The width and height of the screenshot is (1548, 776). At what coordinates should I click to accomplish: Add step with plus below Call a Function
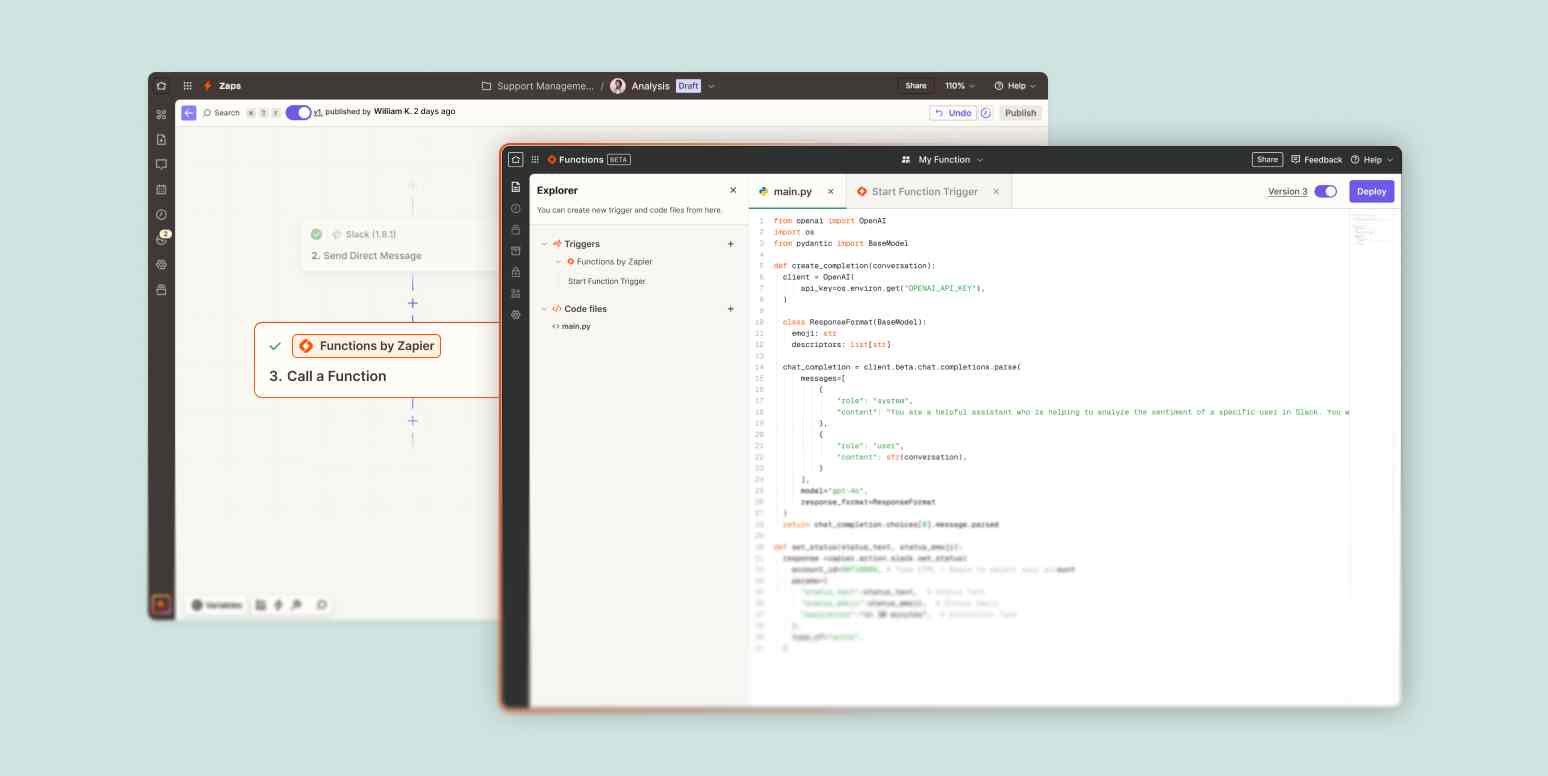(x=412, y=421)
